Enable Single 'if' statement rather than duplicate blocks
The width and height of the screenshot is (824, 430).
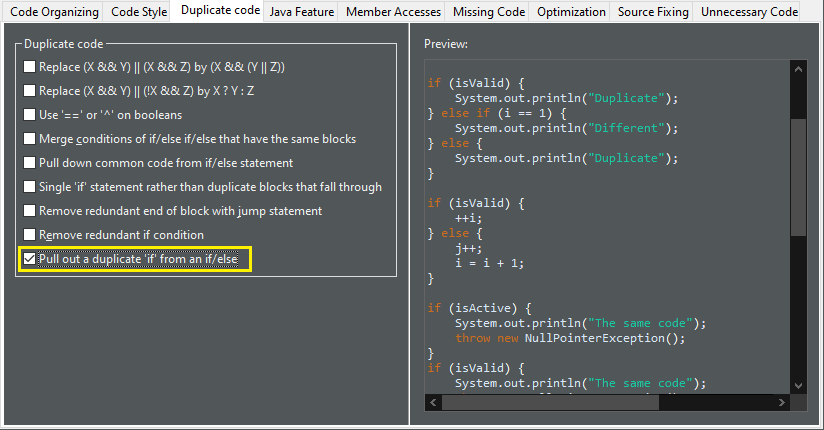tap(29, 187)
